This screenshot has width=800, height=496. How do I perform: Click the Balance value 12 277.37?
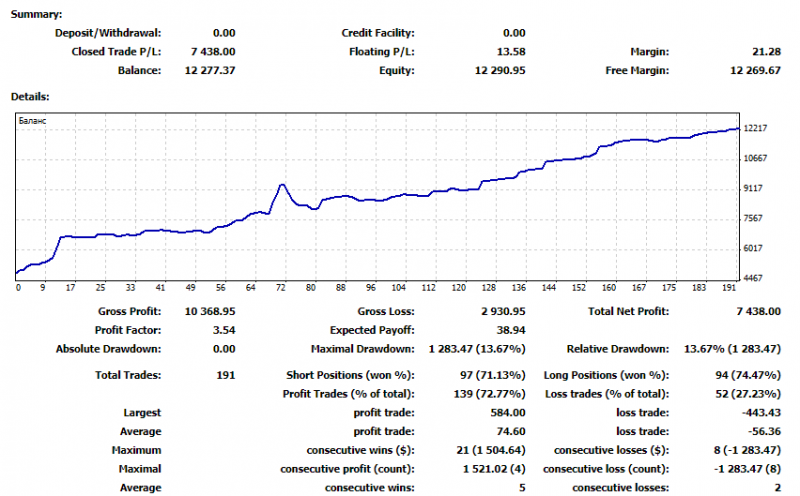pyautogui.click(x=210, y=70)
